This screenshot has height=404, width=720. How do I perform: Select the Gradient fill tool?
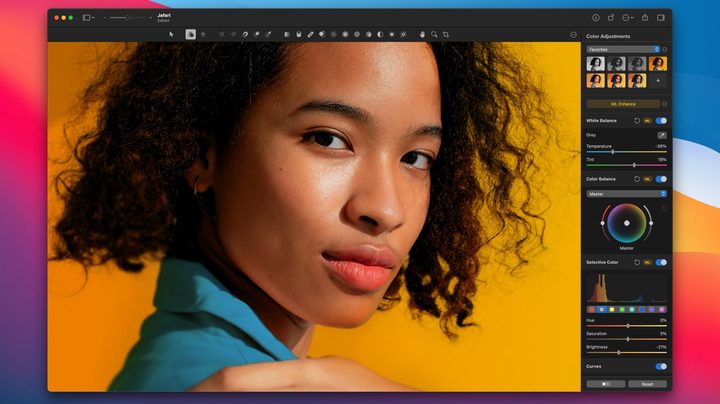click(287, 34)
